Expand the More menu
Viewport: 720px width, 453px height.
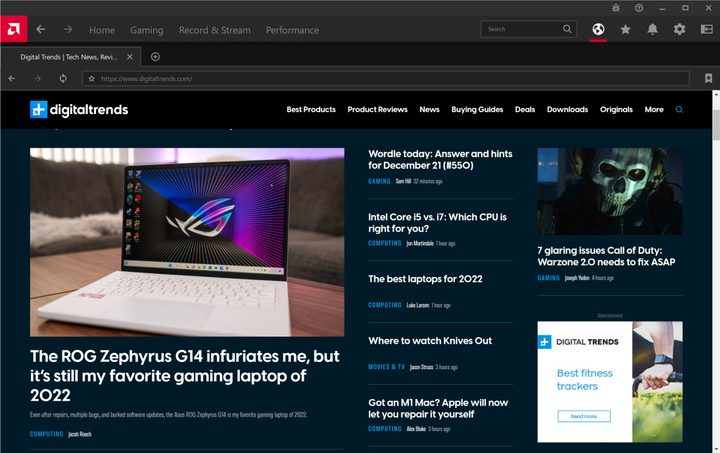(x=654, y=110)
